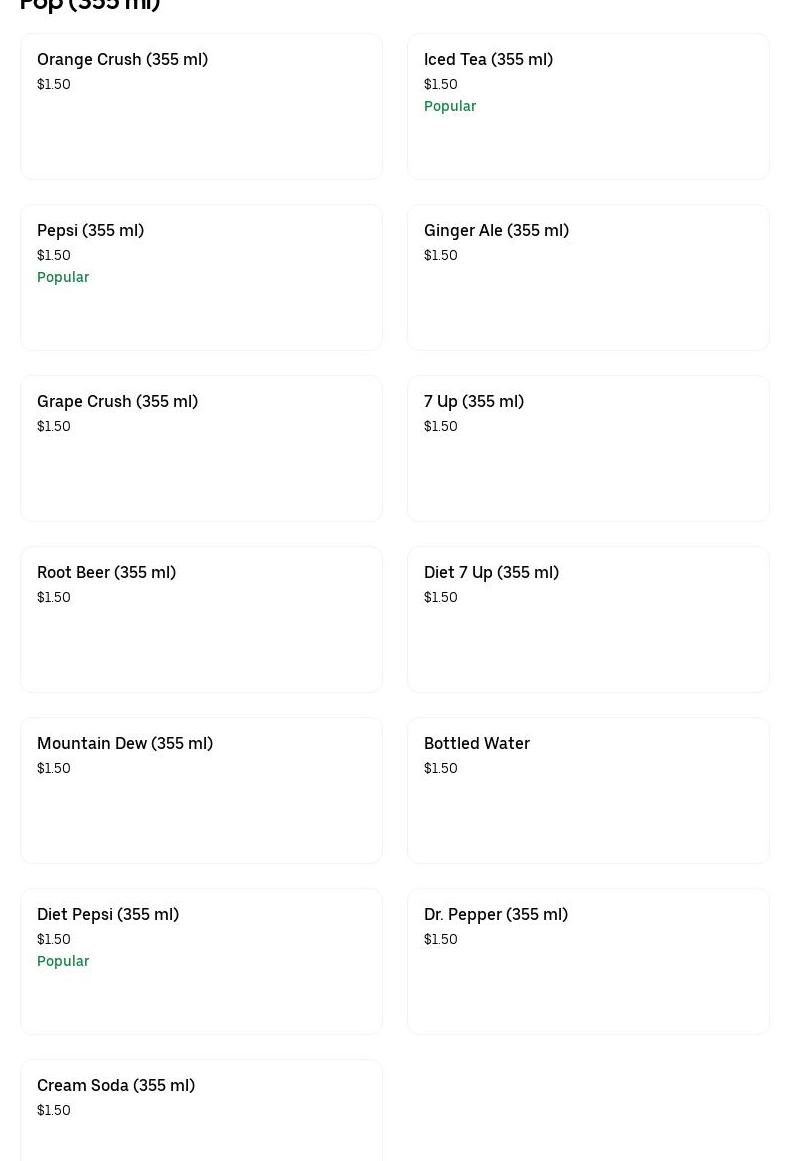Open Mountain Dew (355 ml) item
This screenshot has height=1161, width=804.
tap(201, 791)
